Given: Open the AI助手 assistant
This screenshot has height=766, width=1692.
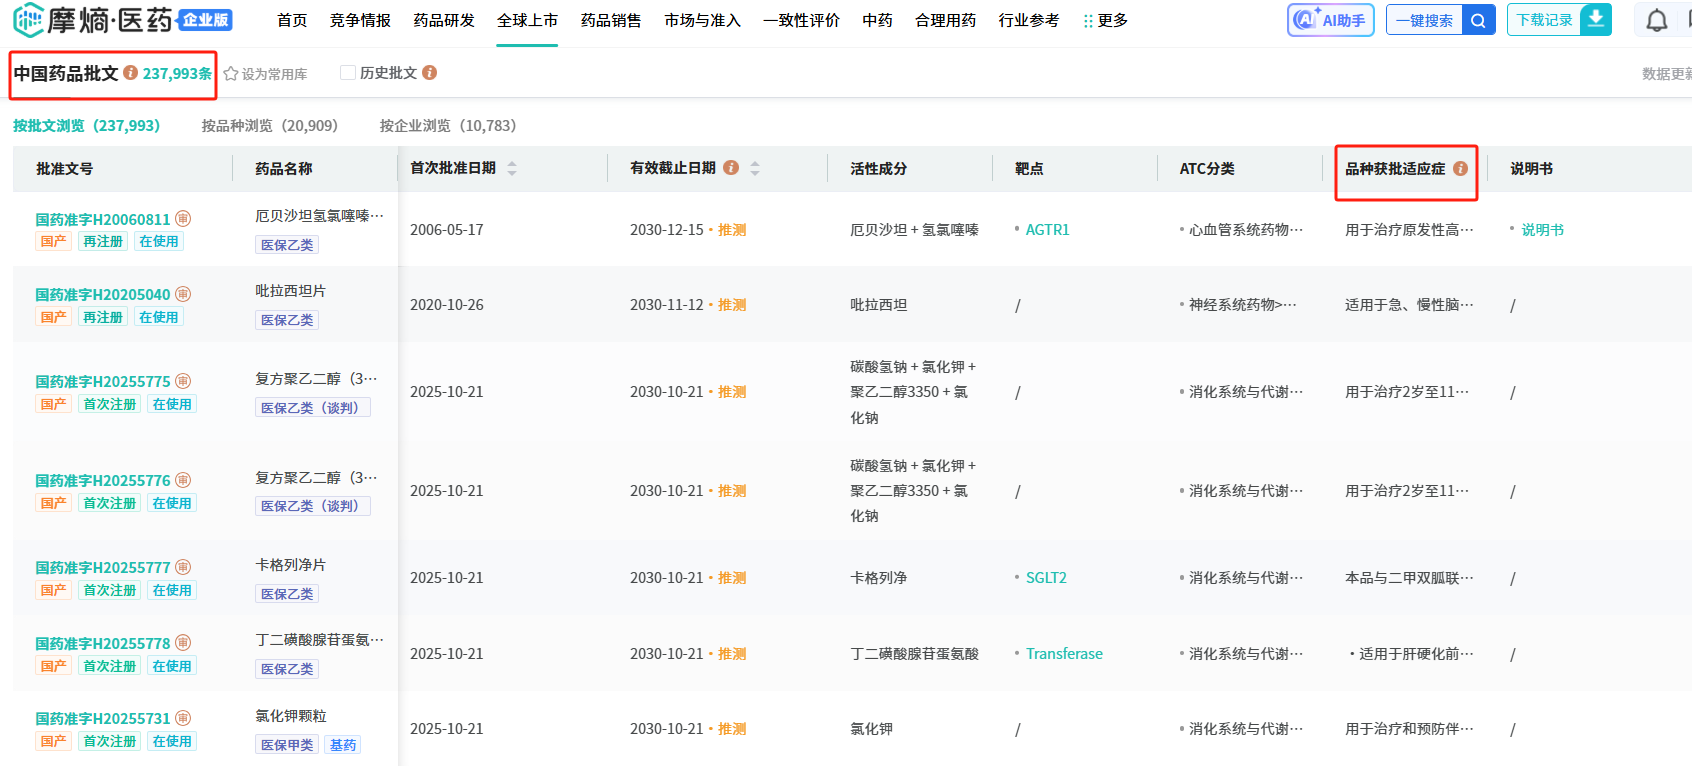Looking at the screenshot, I should pos(1330,20).
